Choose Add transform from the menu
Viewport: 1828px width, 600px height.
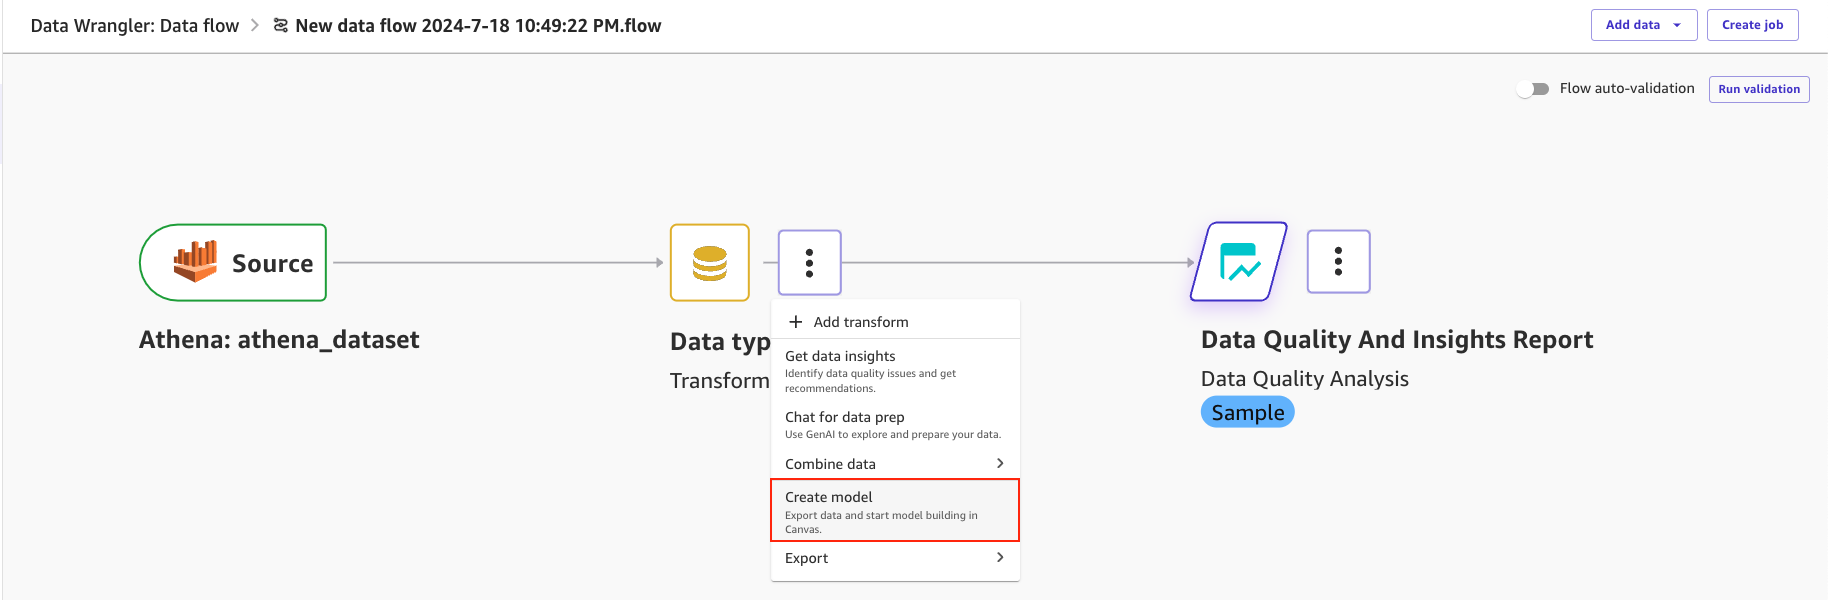(895, 322)
